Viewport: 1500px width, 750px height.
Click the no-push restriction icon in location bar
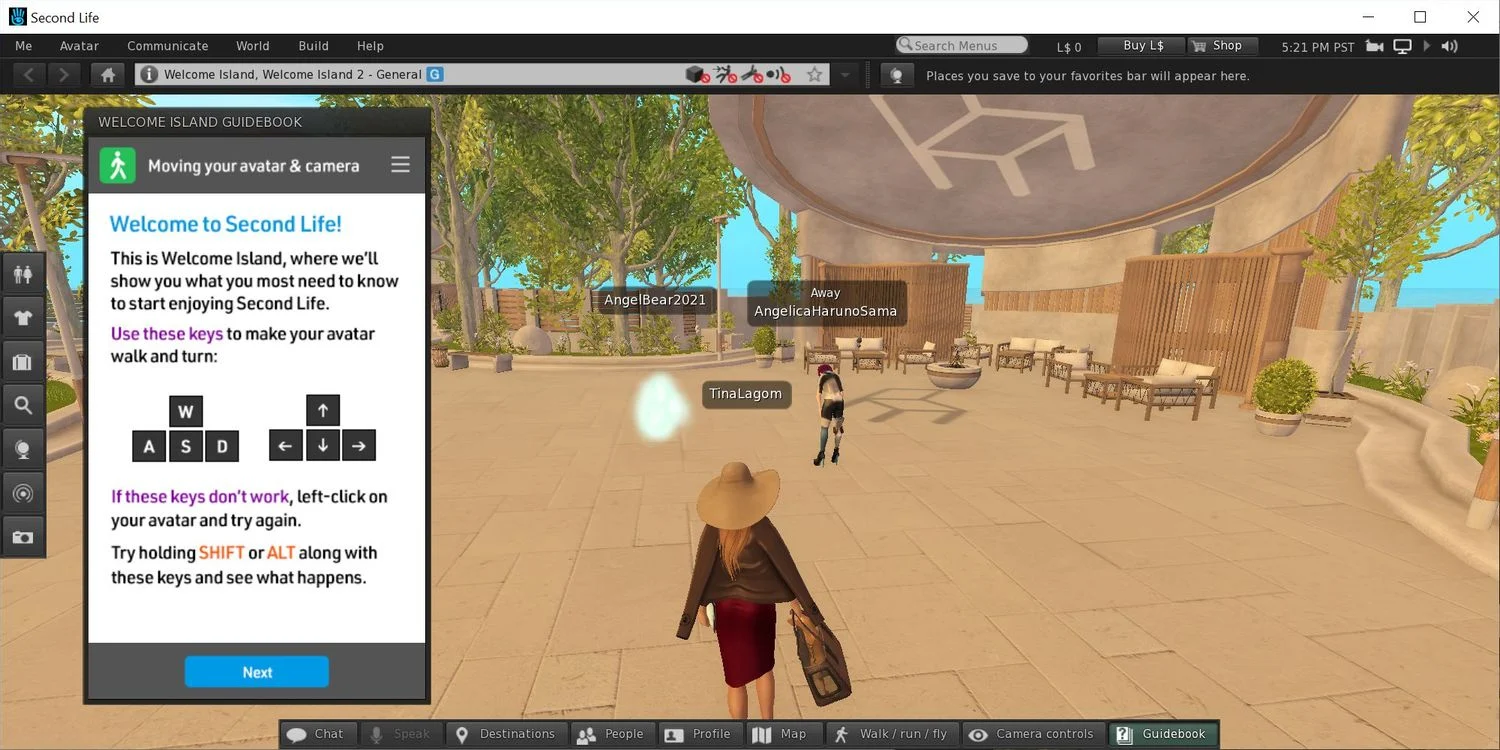pyautogui.click(x=727, y=75)
